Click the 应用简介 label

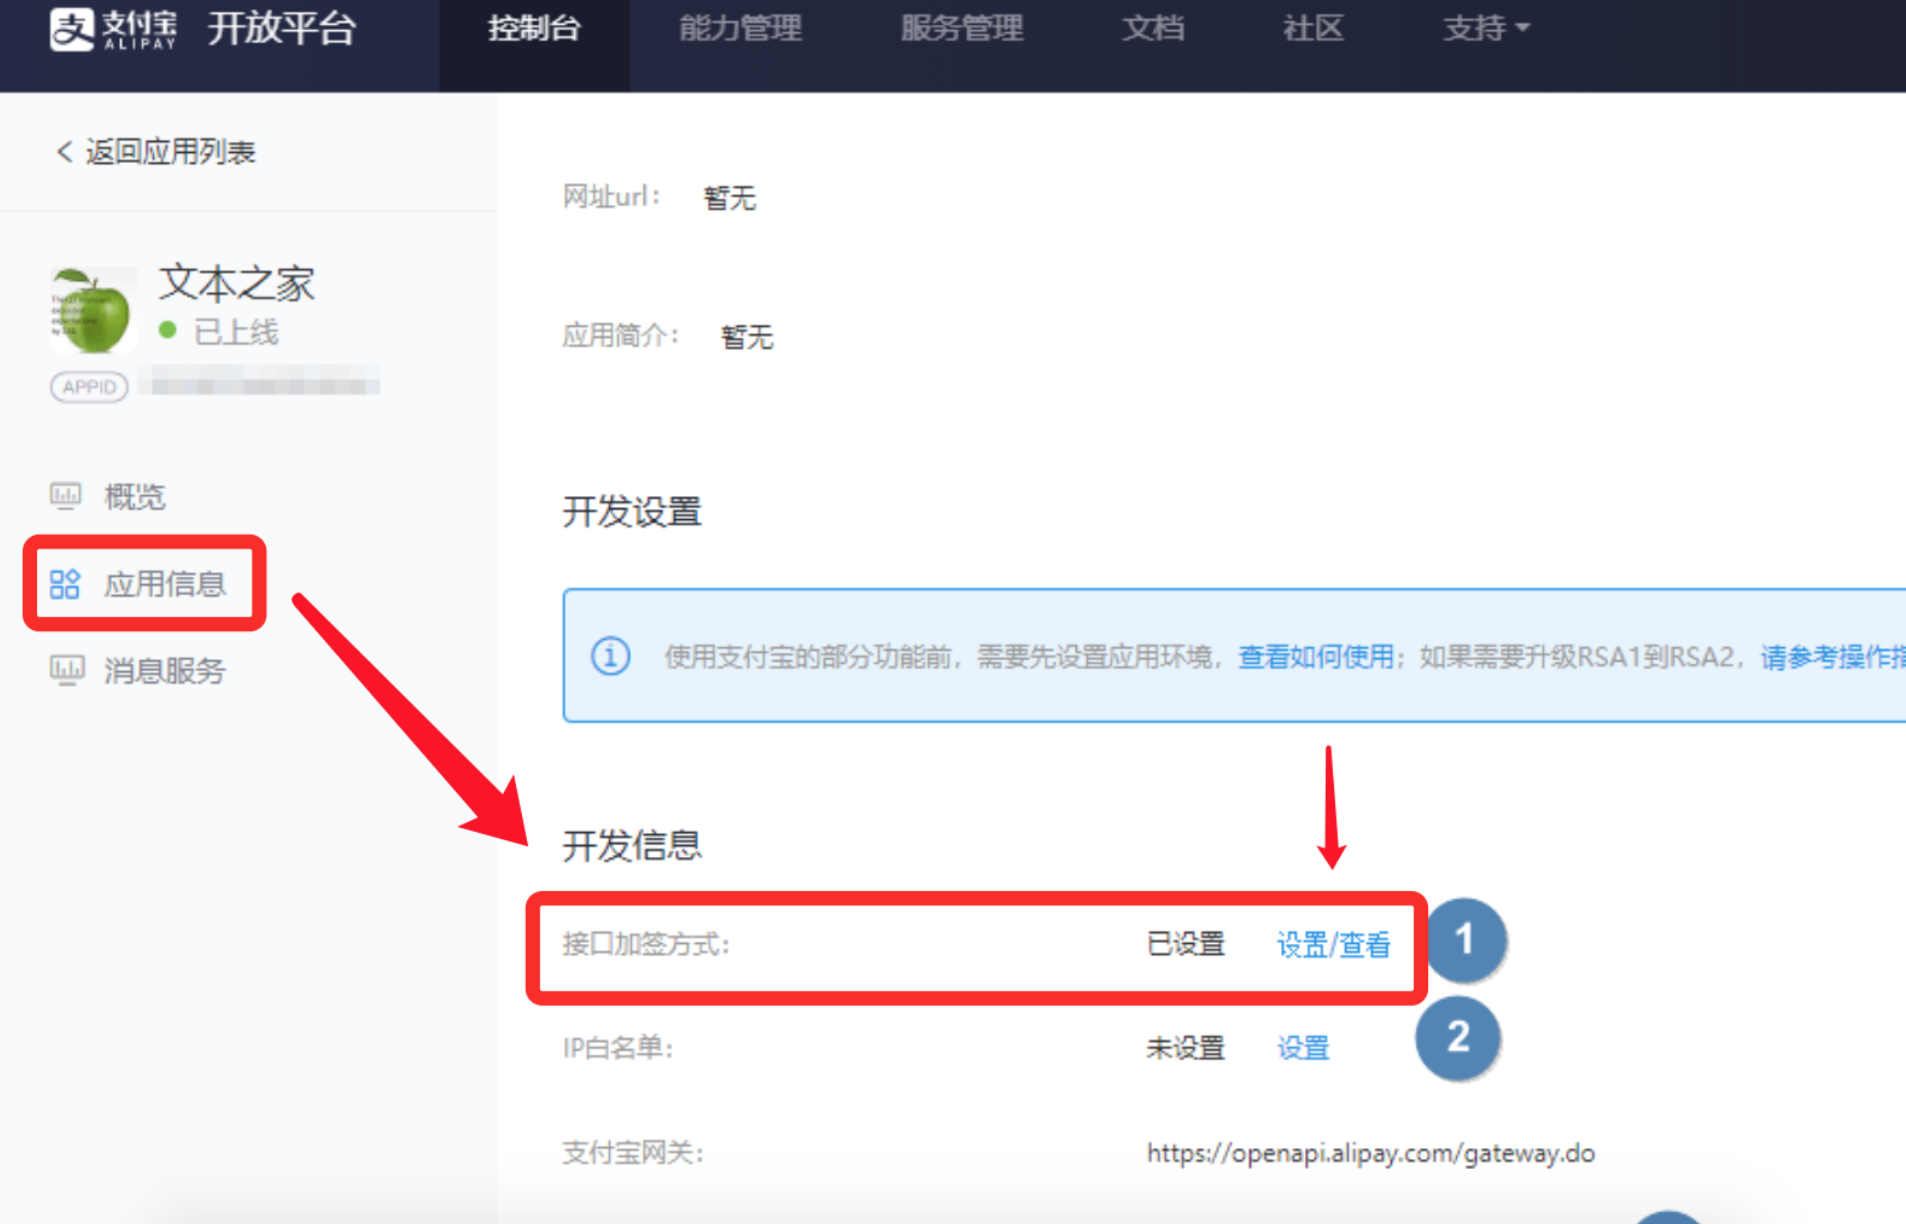tap(619, 335)
